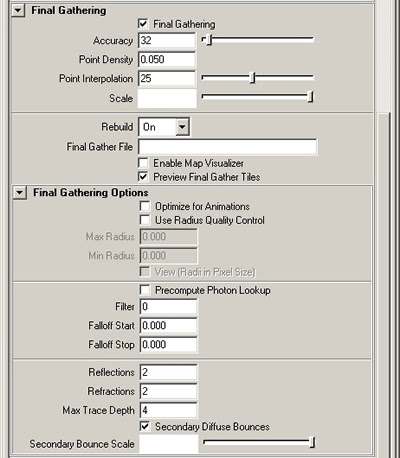Click the Final Gather File text field
The width and height of the screenshot is (400, 458).
click(228, 147)
